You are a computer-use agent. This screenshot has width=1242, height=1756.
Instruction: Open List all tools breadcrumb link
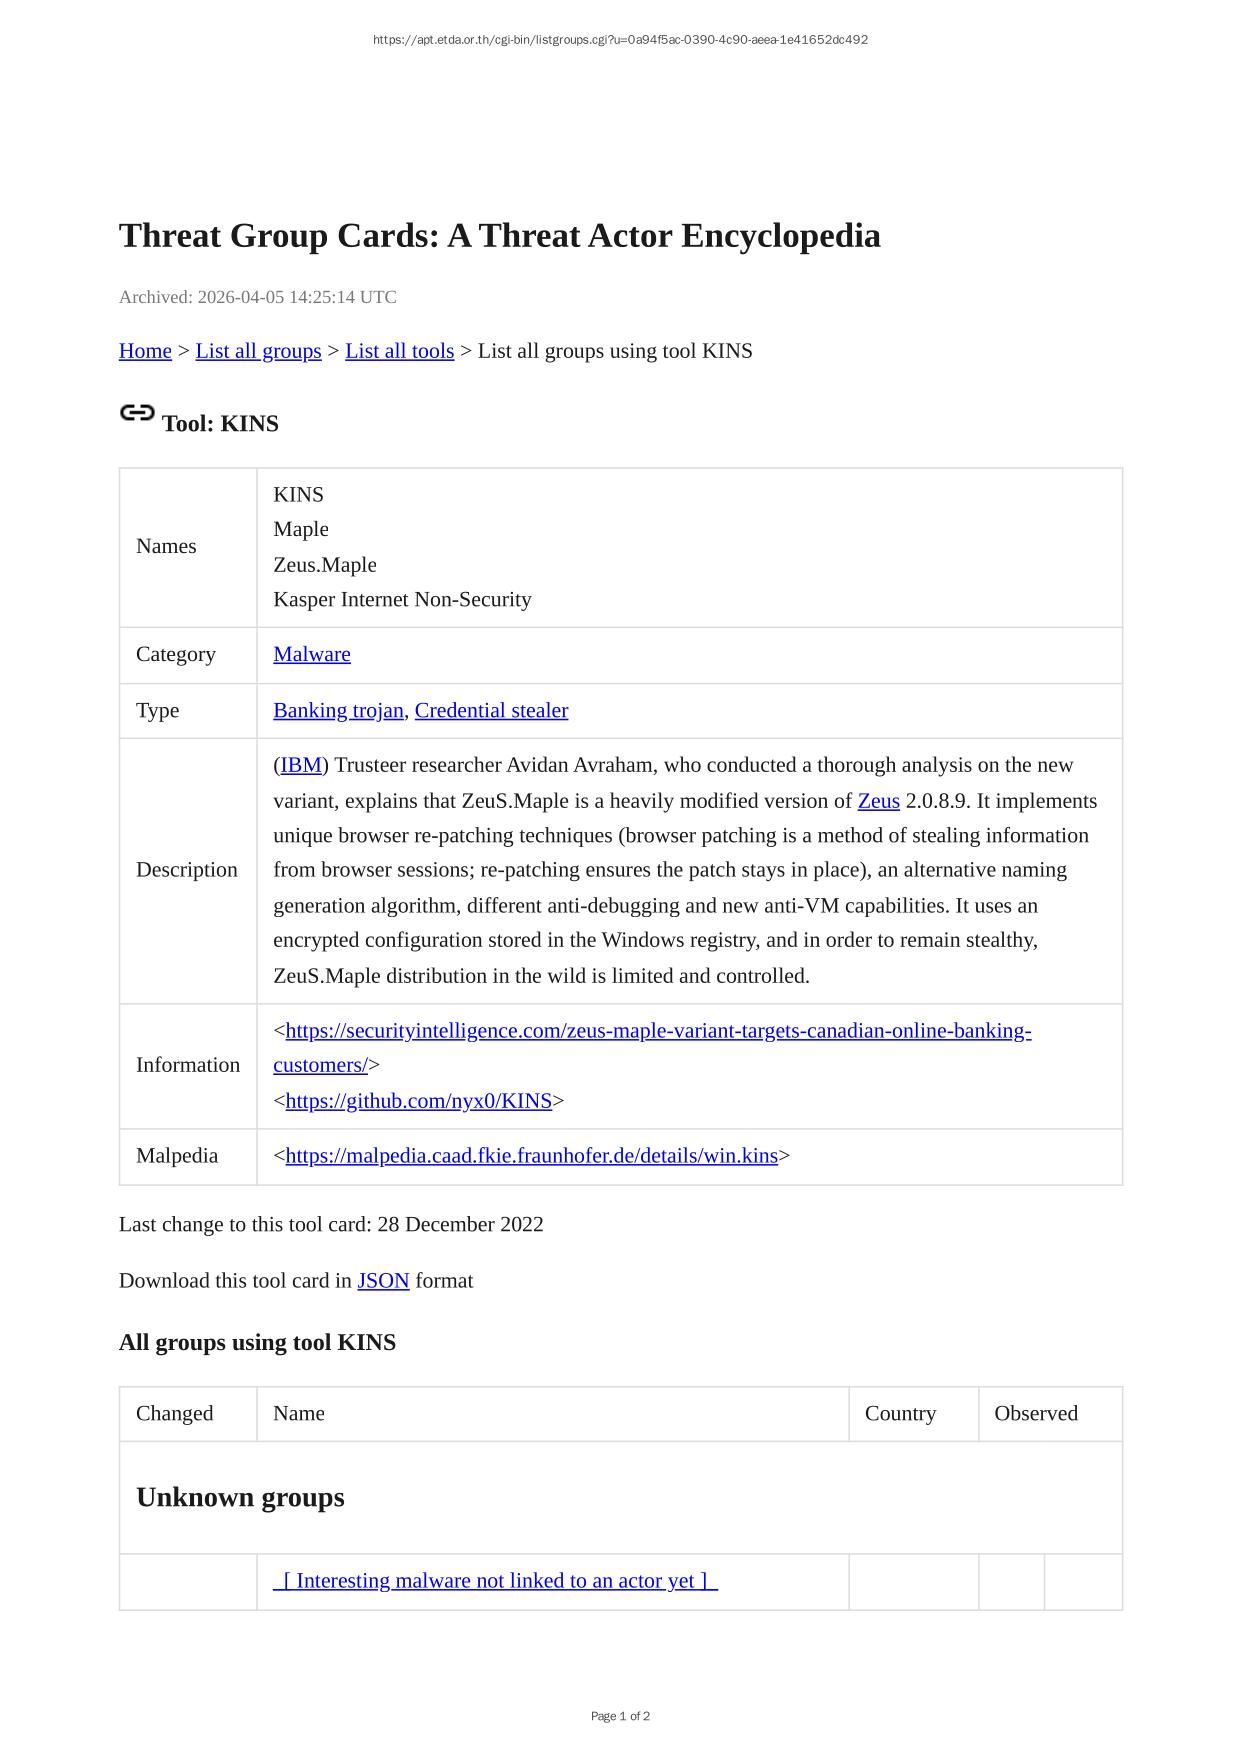(x=399, y=351)
